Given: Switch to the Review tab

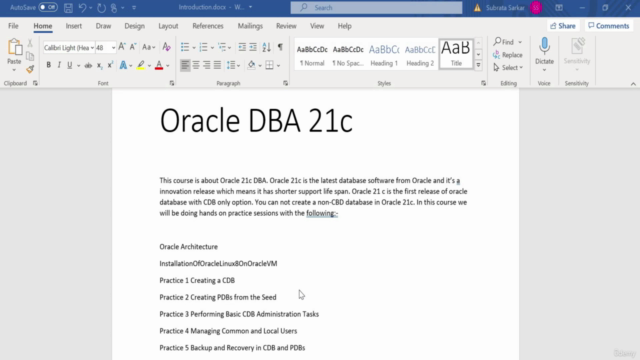Looking at the screenshot, I should [x=286, y=26].
